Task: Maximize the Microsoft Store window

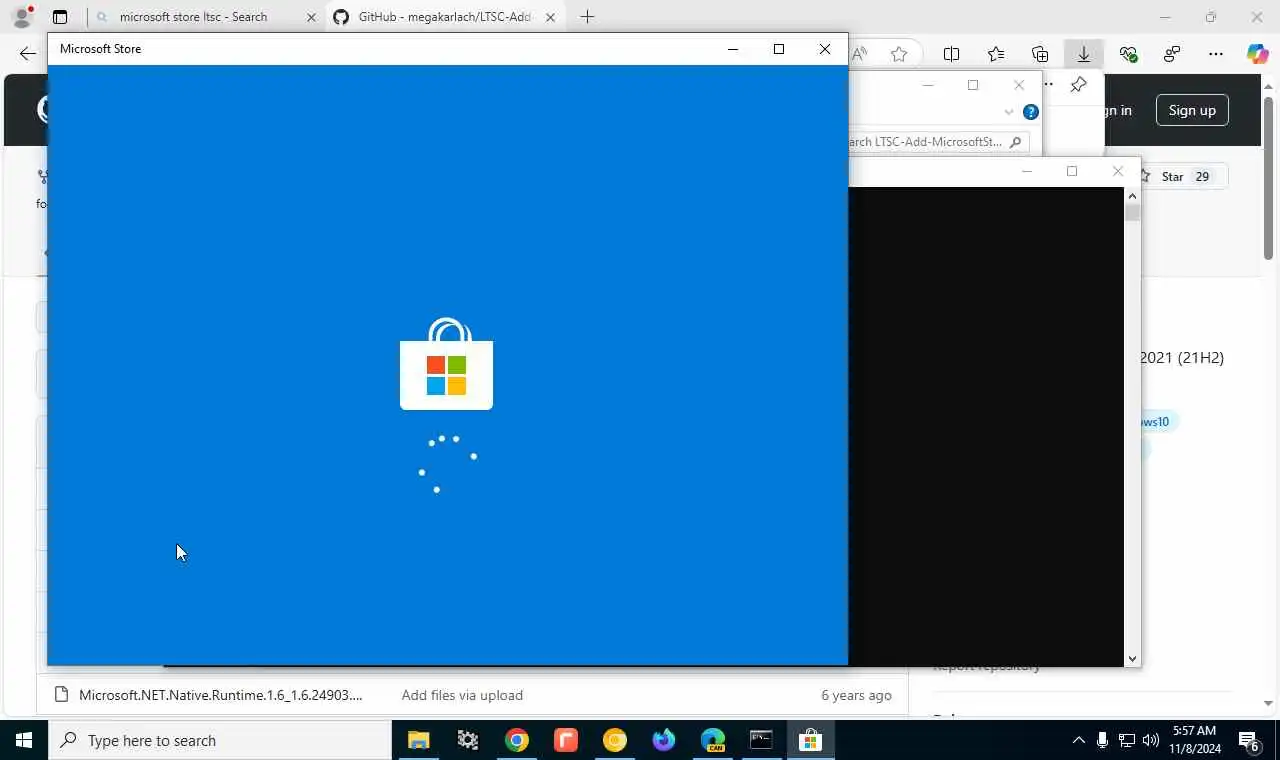Action: [779, 49]
